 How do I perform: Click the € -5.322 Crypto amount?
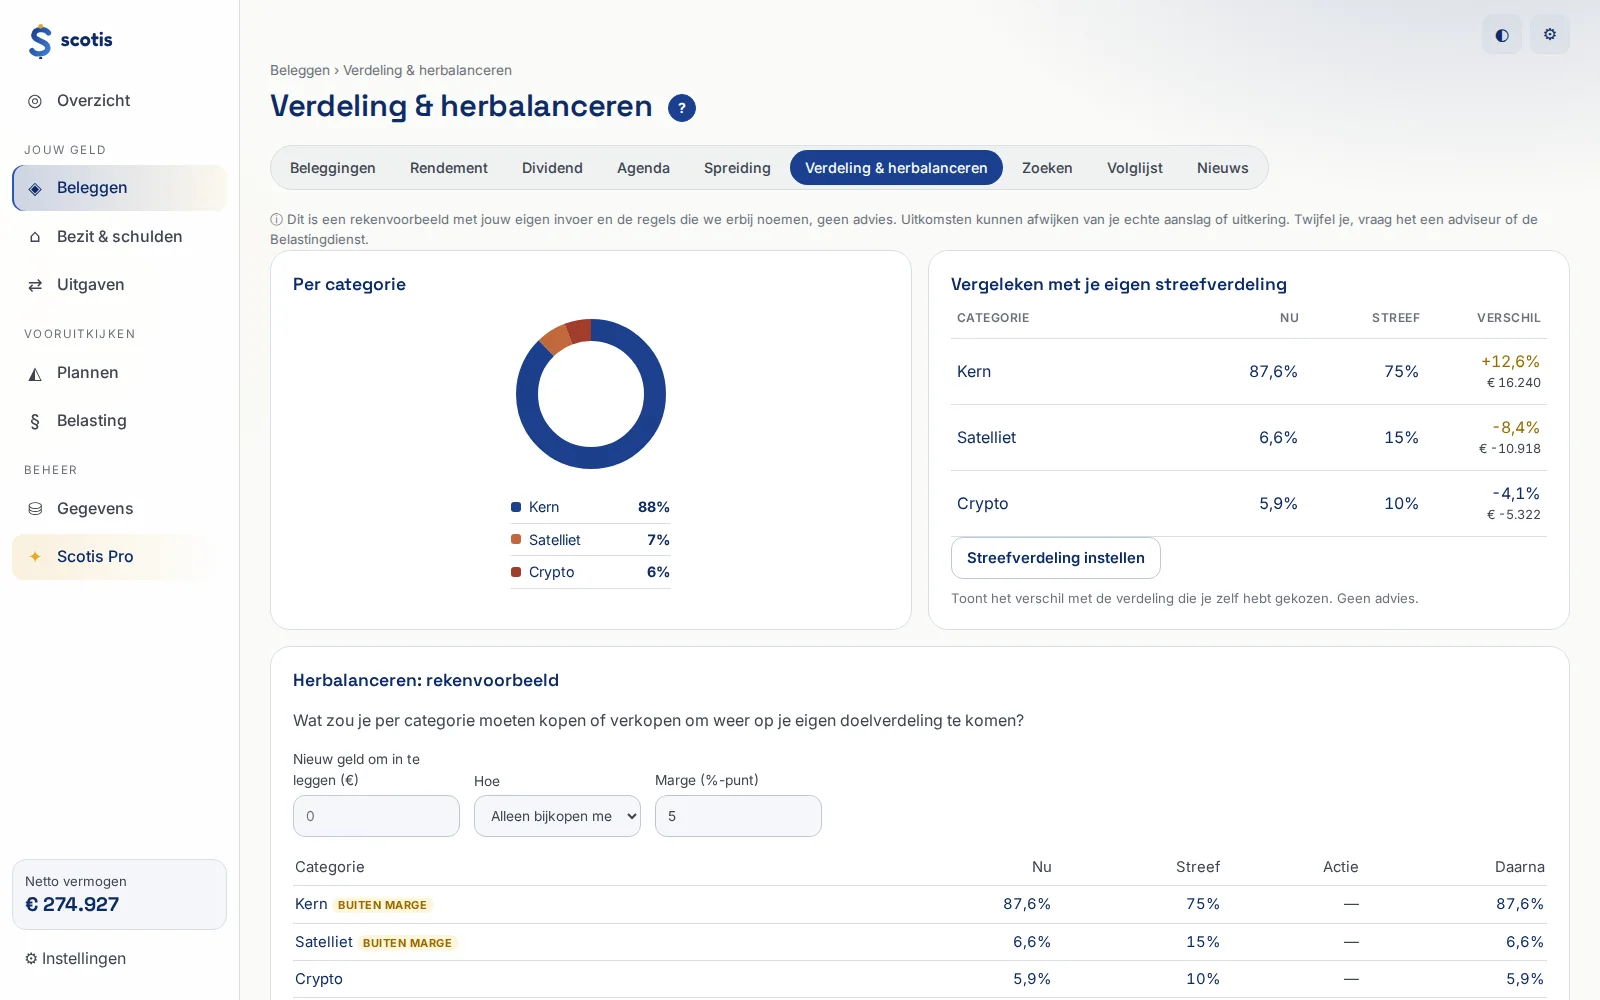(x=1513, y=515)
